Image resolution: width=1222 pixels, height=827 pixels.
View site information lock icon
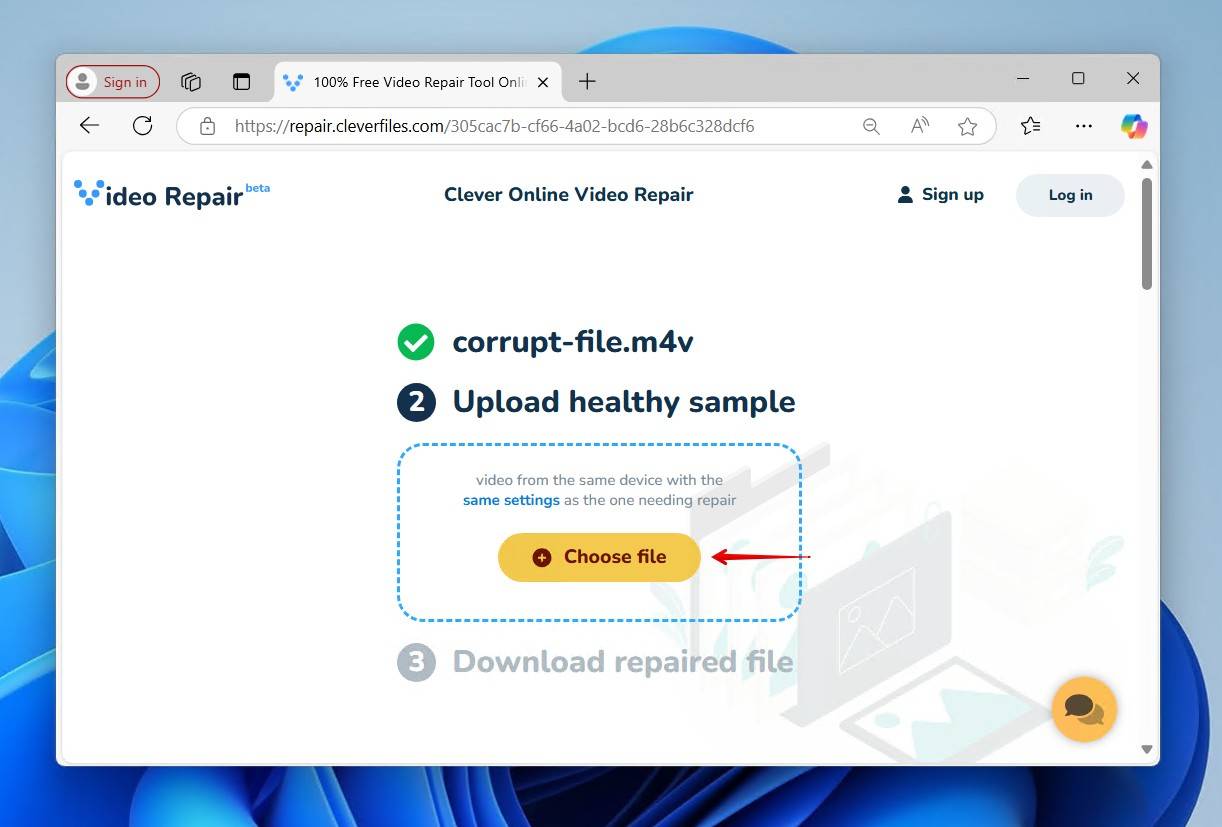(x=207, y=126)
